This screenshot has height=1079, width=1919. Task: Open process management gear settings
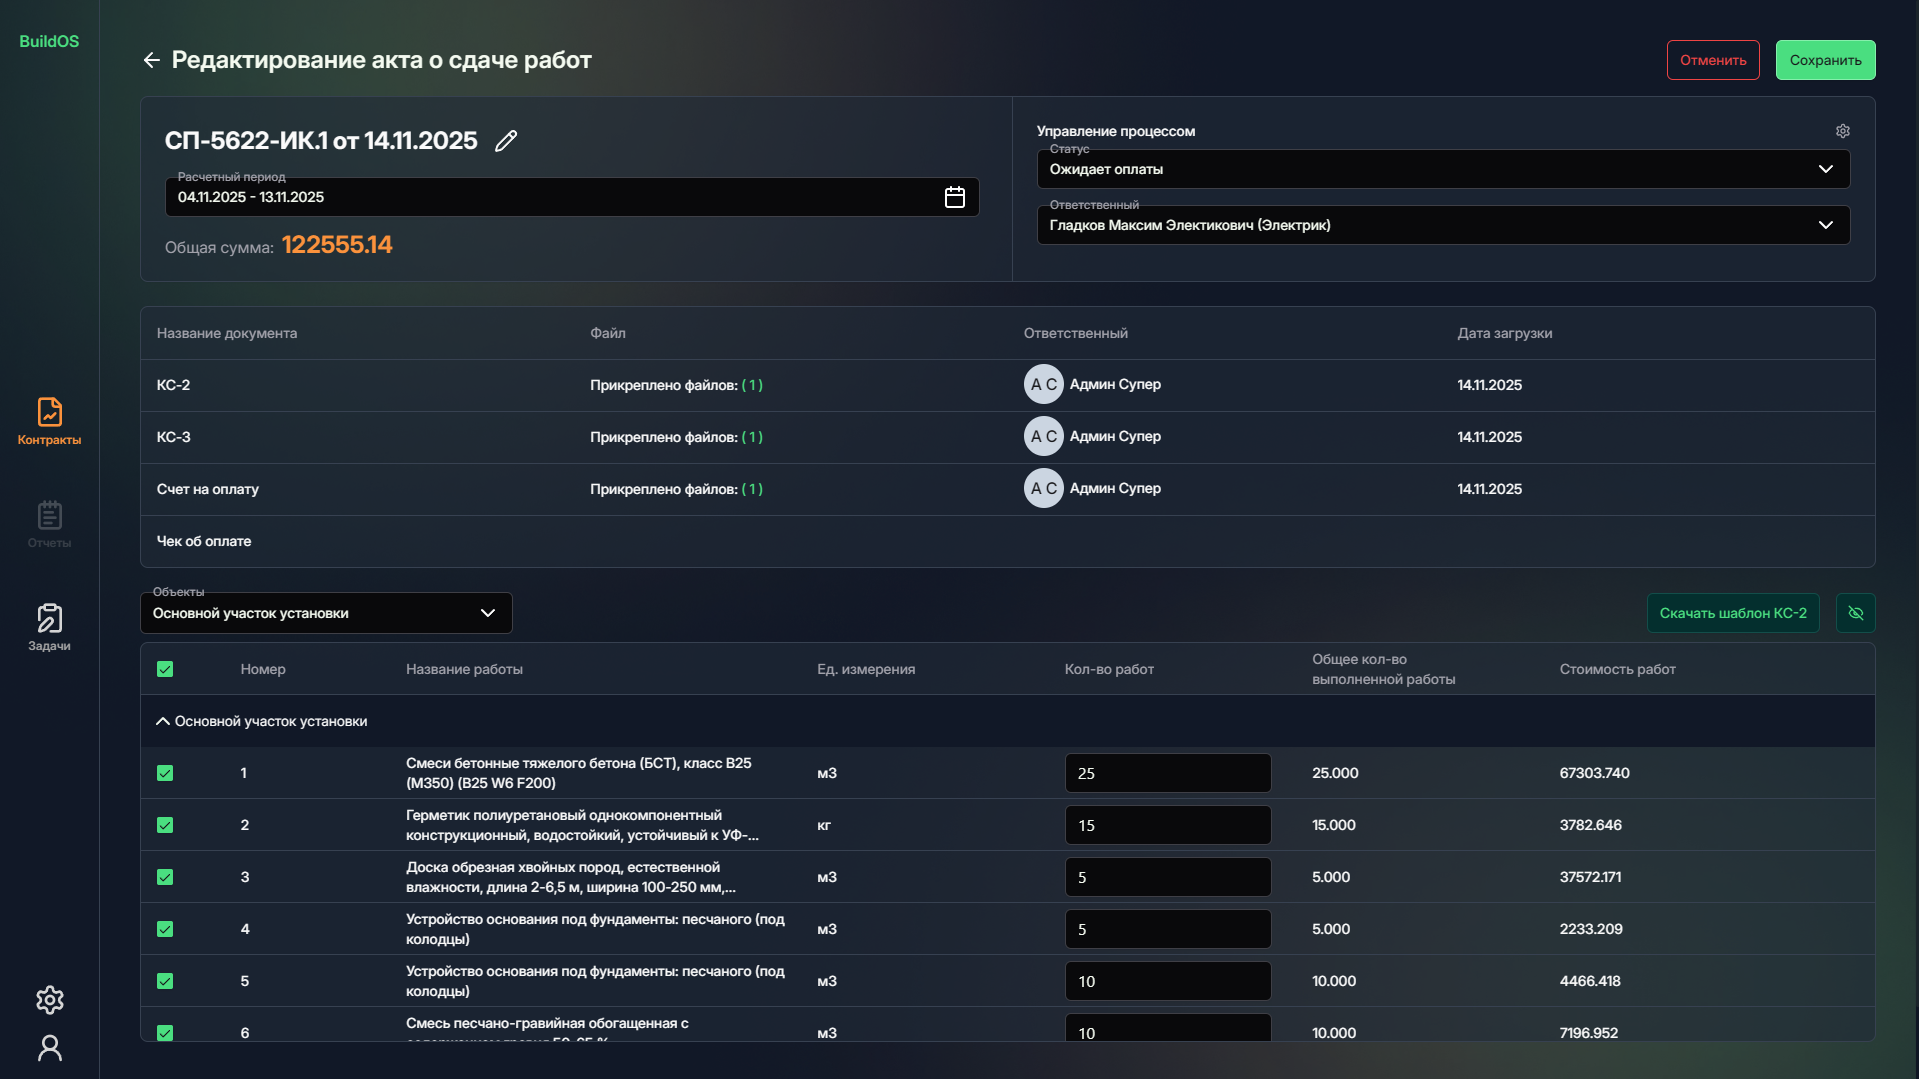pos(1842,131)
